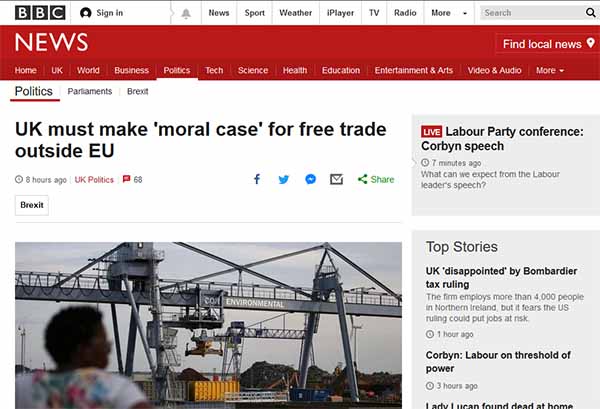Share article via Twitter bird icon
Image resolution: width=600 pixels, height=409 pixels.
pyautogui.click(x=284, y=179)
